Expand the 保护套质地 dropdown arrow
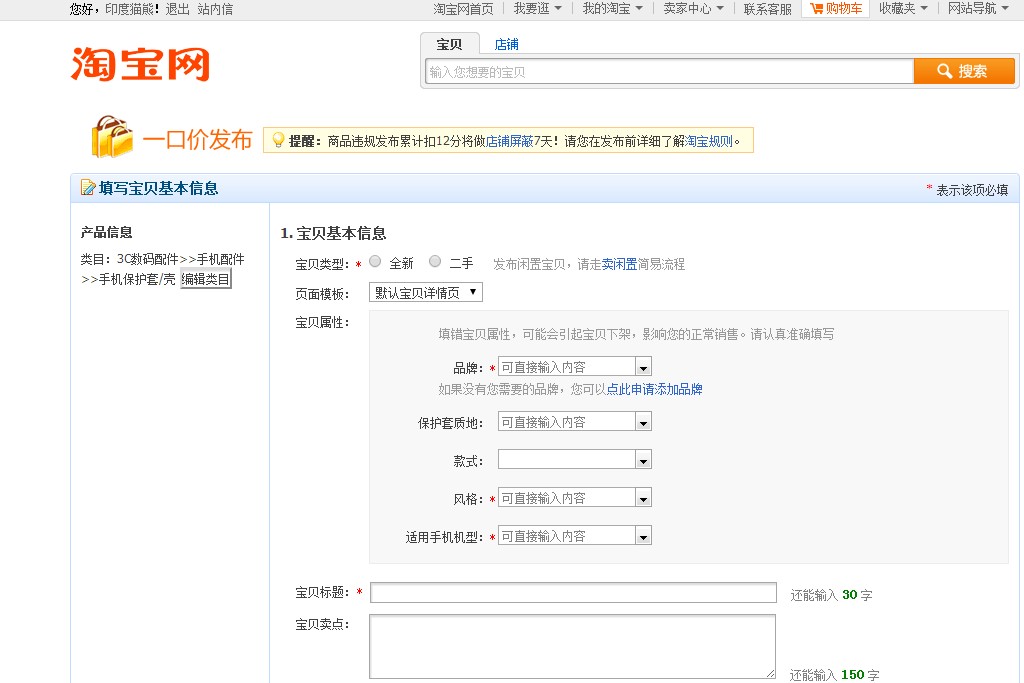Image resolution: width=1024 pixels, height=683 pixels. point(643,422)
